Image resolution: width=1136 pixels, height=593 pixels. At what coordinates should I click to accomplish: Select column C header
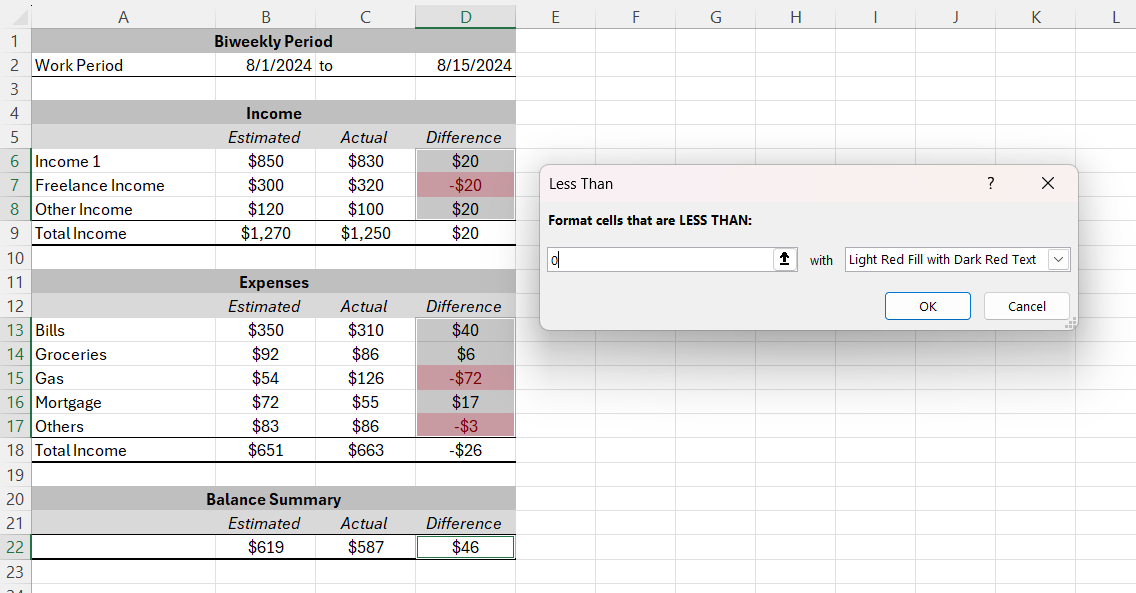(x=365, y=17)
